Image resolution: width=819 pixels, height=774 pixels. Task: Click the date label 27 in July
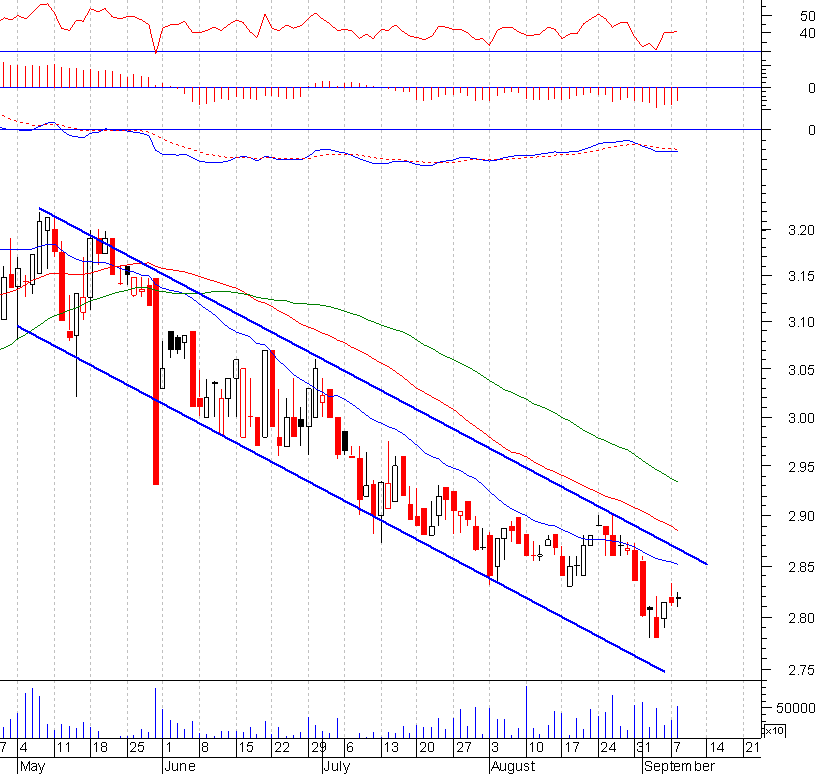464,747
